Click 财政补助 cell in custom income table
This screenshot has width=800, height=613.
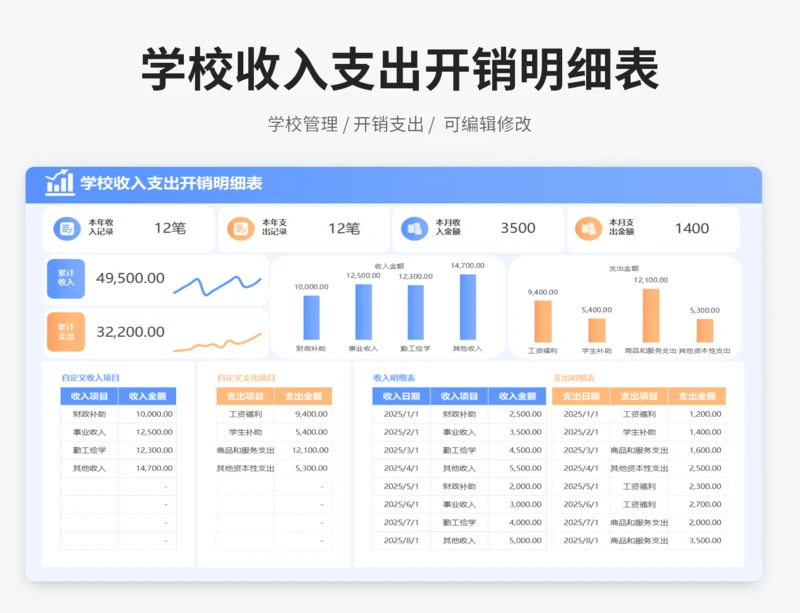pos(89,414)
